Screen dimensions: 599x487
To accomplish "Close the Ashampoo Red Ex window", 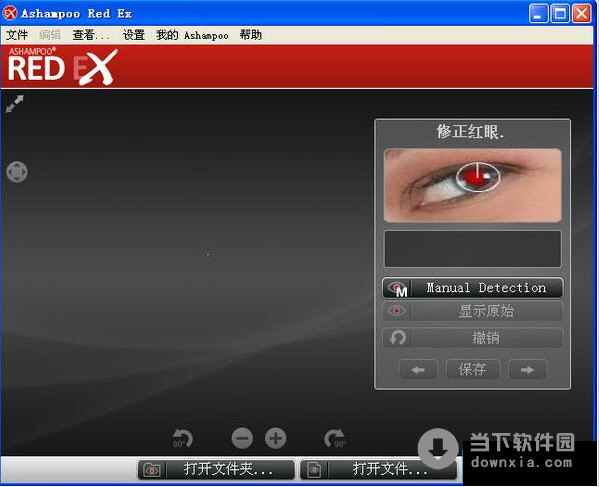I will tap(581, 13).
